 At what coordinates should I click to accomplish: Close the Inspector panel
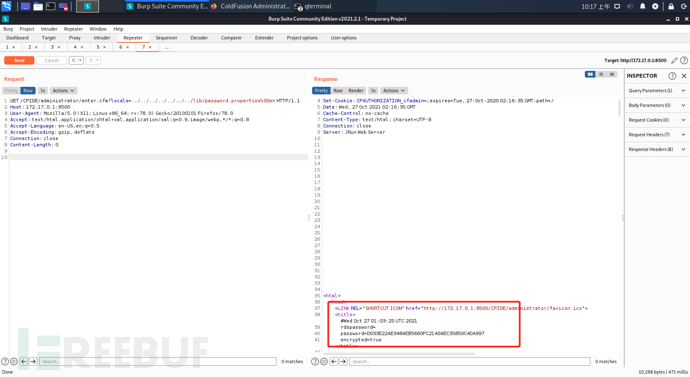pos(684,76)
